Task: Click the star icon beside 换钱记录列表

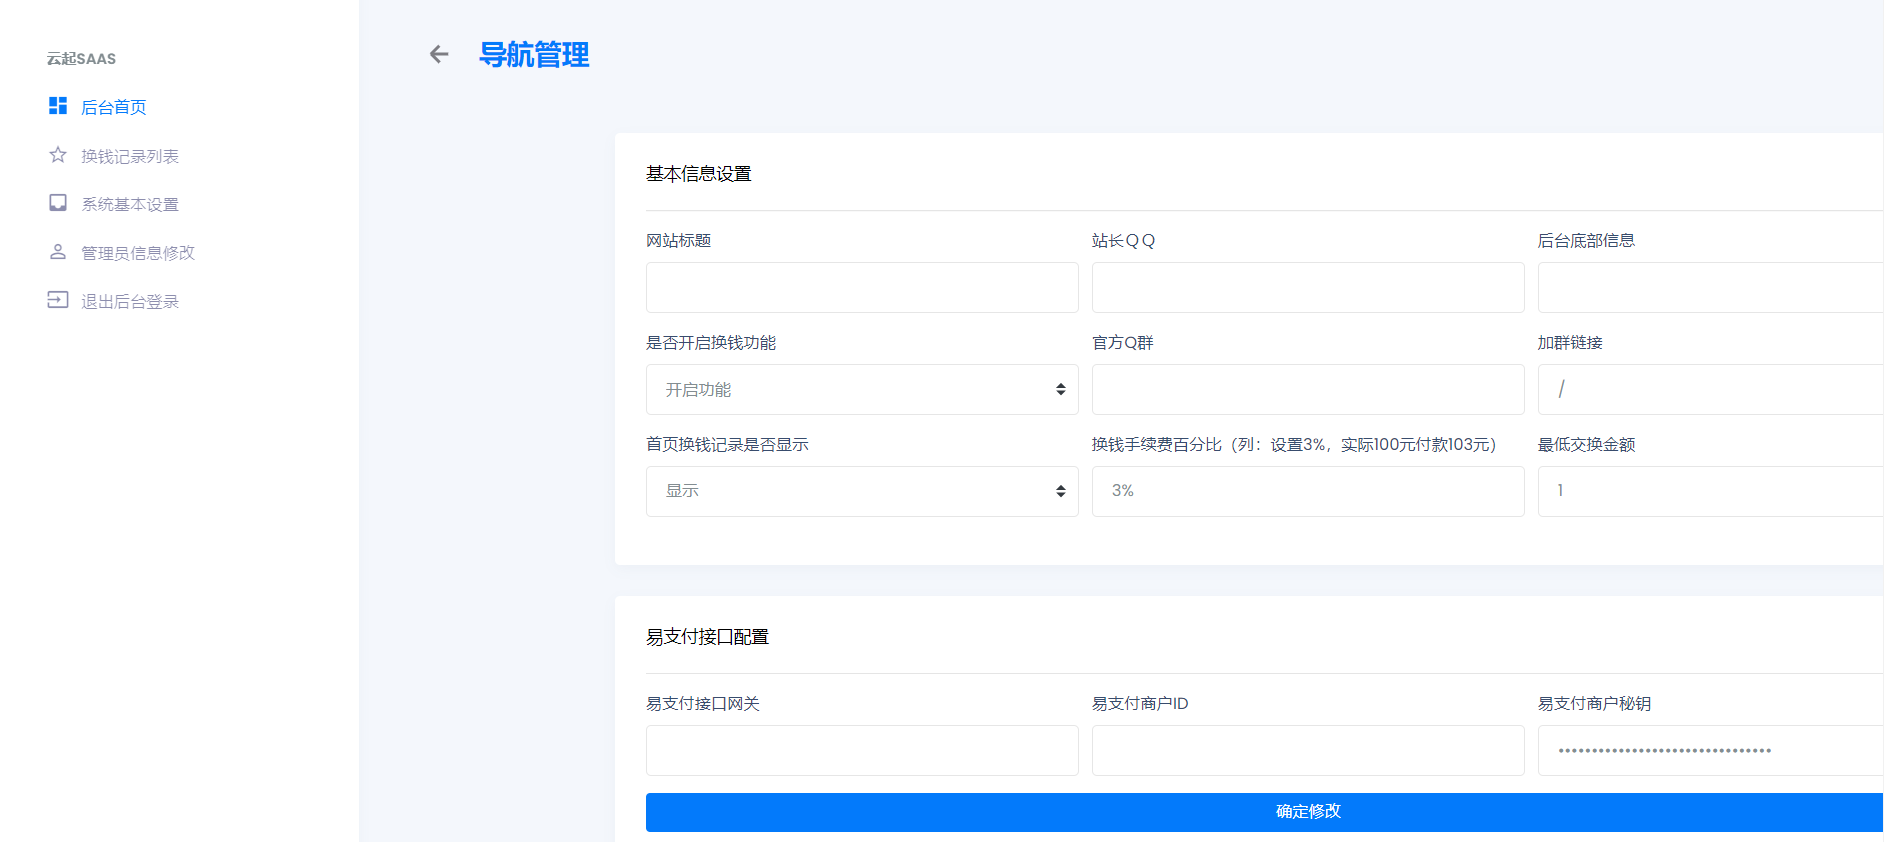Action: (x=58, y=155)
